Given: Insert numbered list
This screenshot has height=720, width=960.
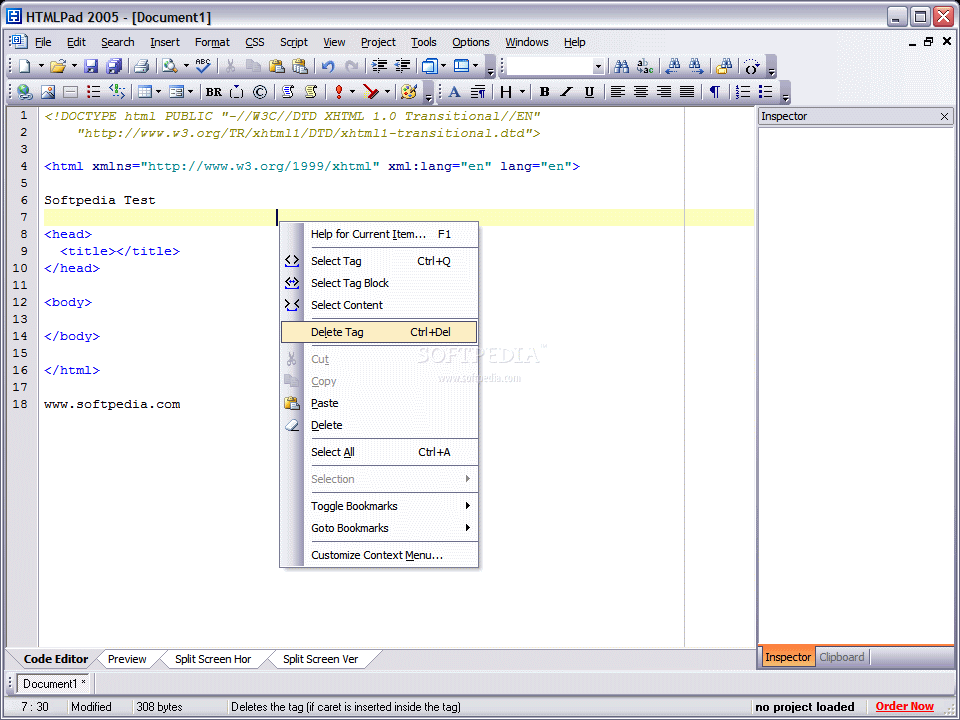Looking at the screenshot, I should [743, 92].
